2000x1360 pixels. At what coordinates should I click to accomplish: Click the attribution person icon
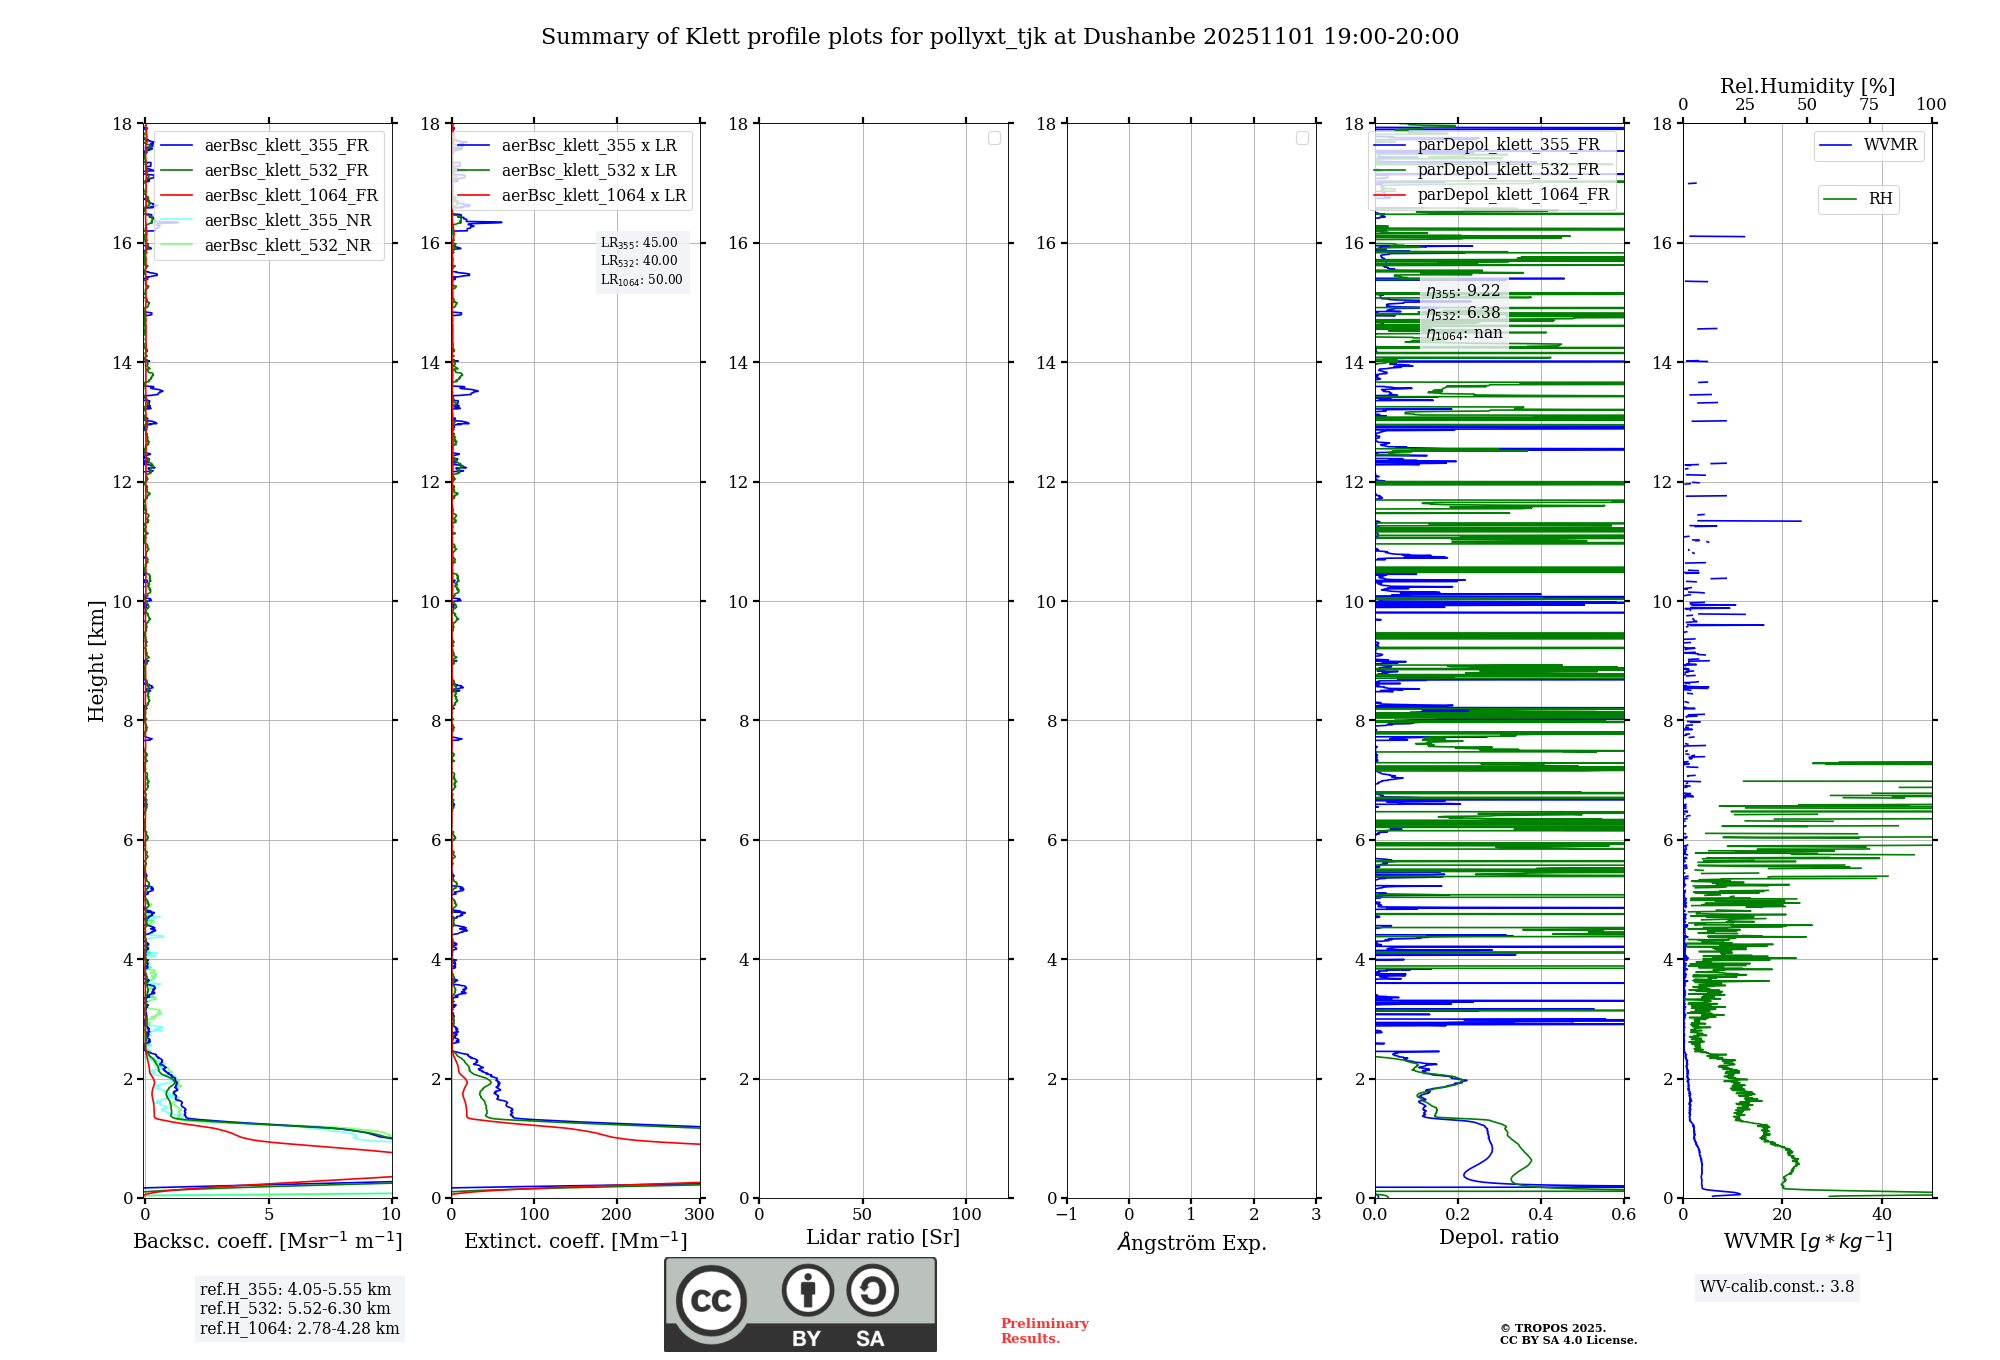807,1290
